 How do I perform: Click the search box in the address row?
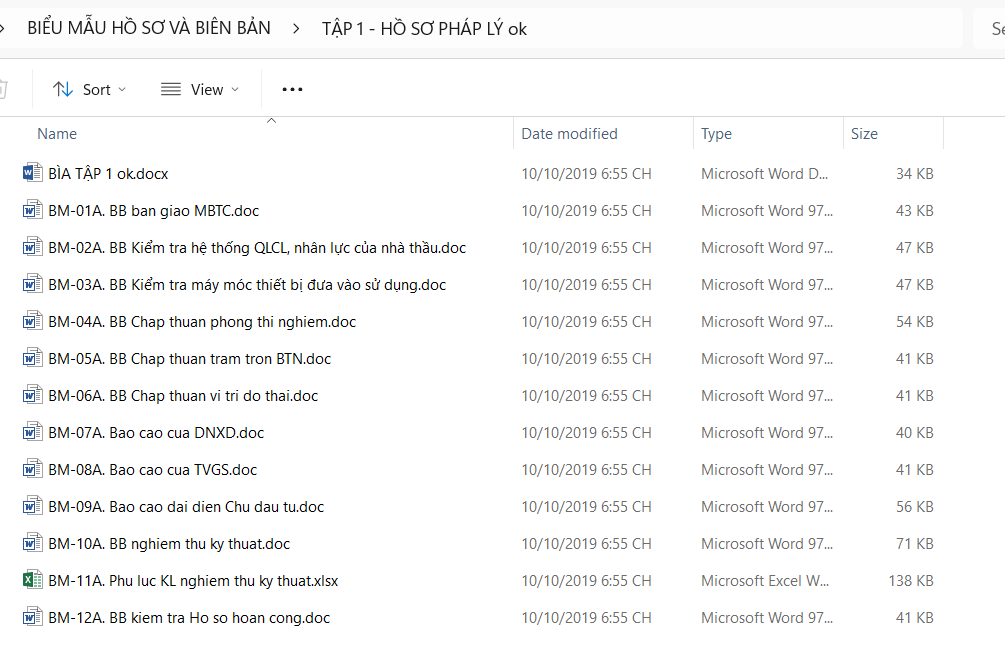pos(990,29)
